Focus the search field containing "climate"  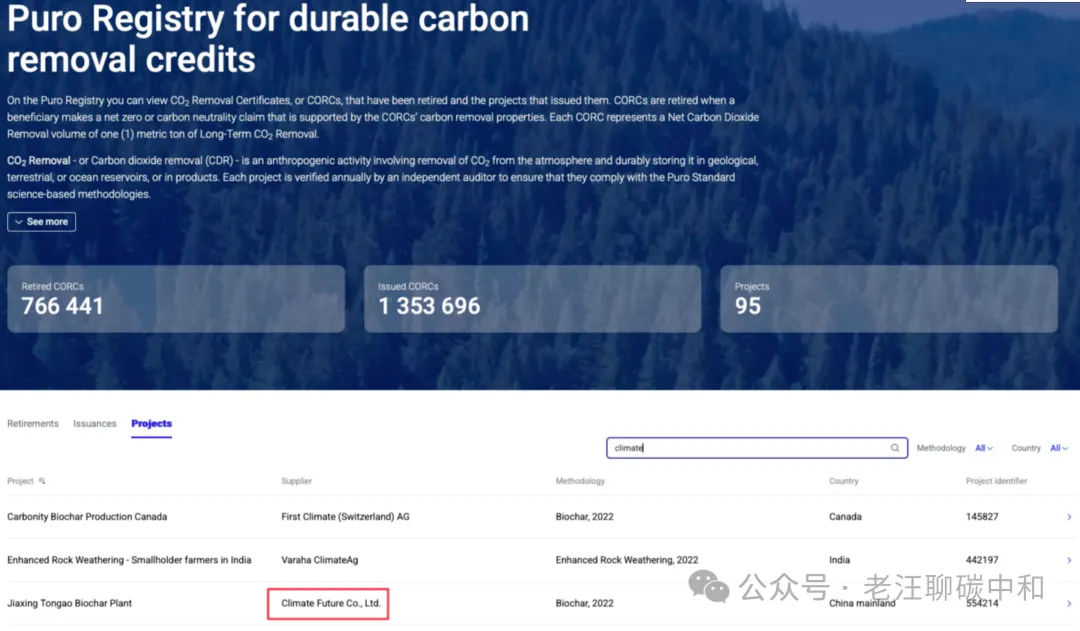click(745, 448)
